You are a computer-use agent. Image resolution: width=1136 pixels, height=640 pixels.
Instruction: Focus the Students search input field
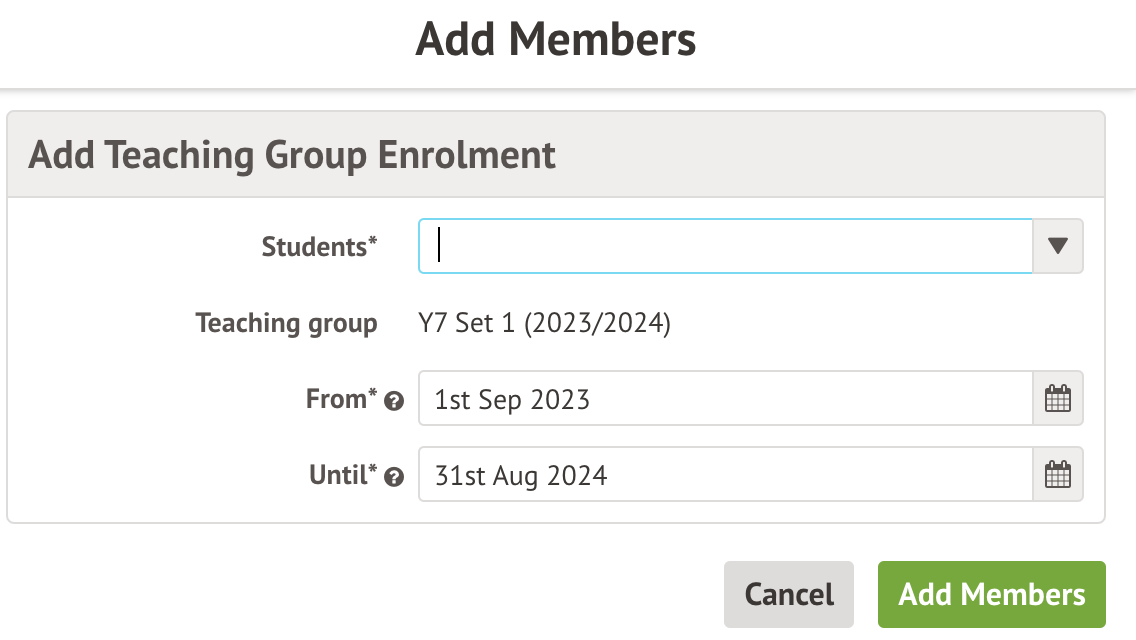click(725, 247)
